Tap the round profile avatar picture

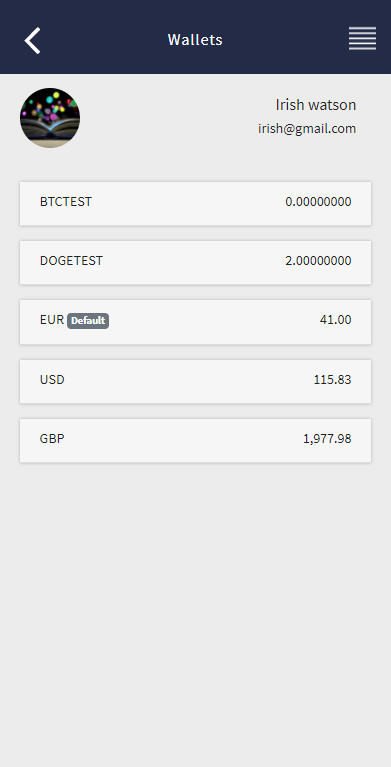pyautogui.click(x=50, y=118)
